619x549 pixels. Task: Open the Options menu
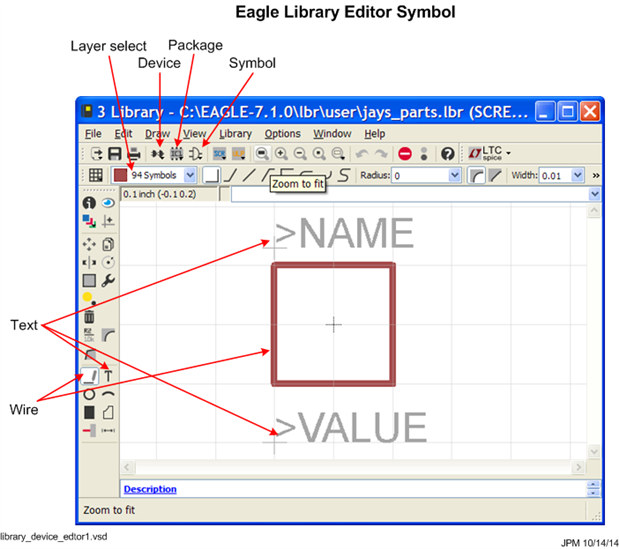click(282, 134)
